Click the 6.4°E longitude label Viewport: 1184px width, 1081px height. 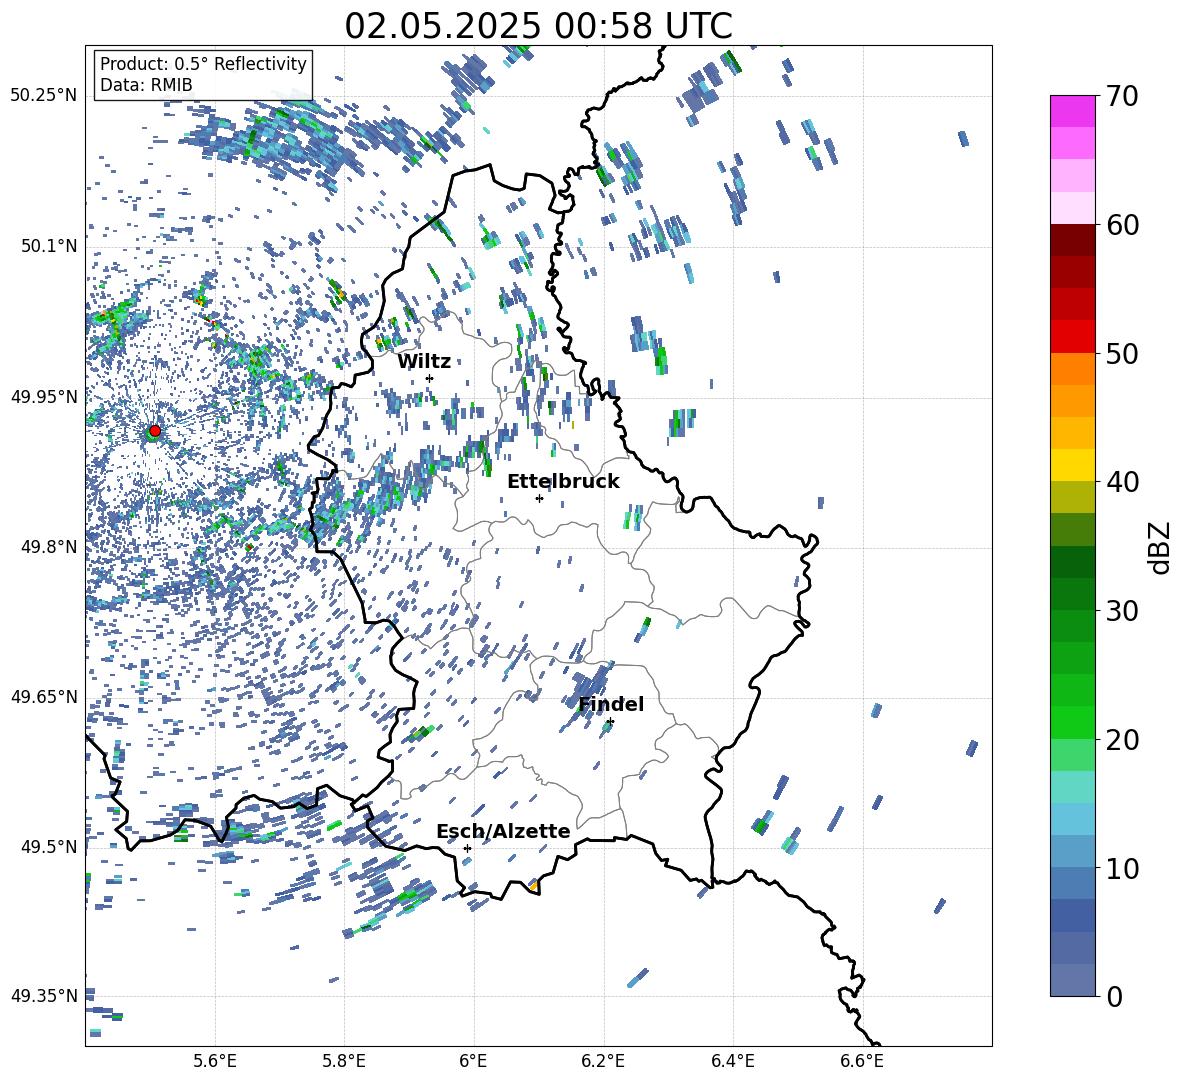[x=732, y=1061]
